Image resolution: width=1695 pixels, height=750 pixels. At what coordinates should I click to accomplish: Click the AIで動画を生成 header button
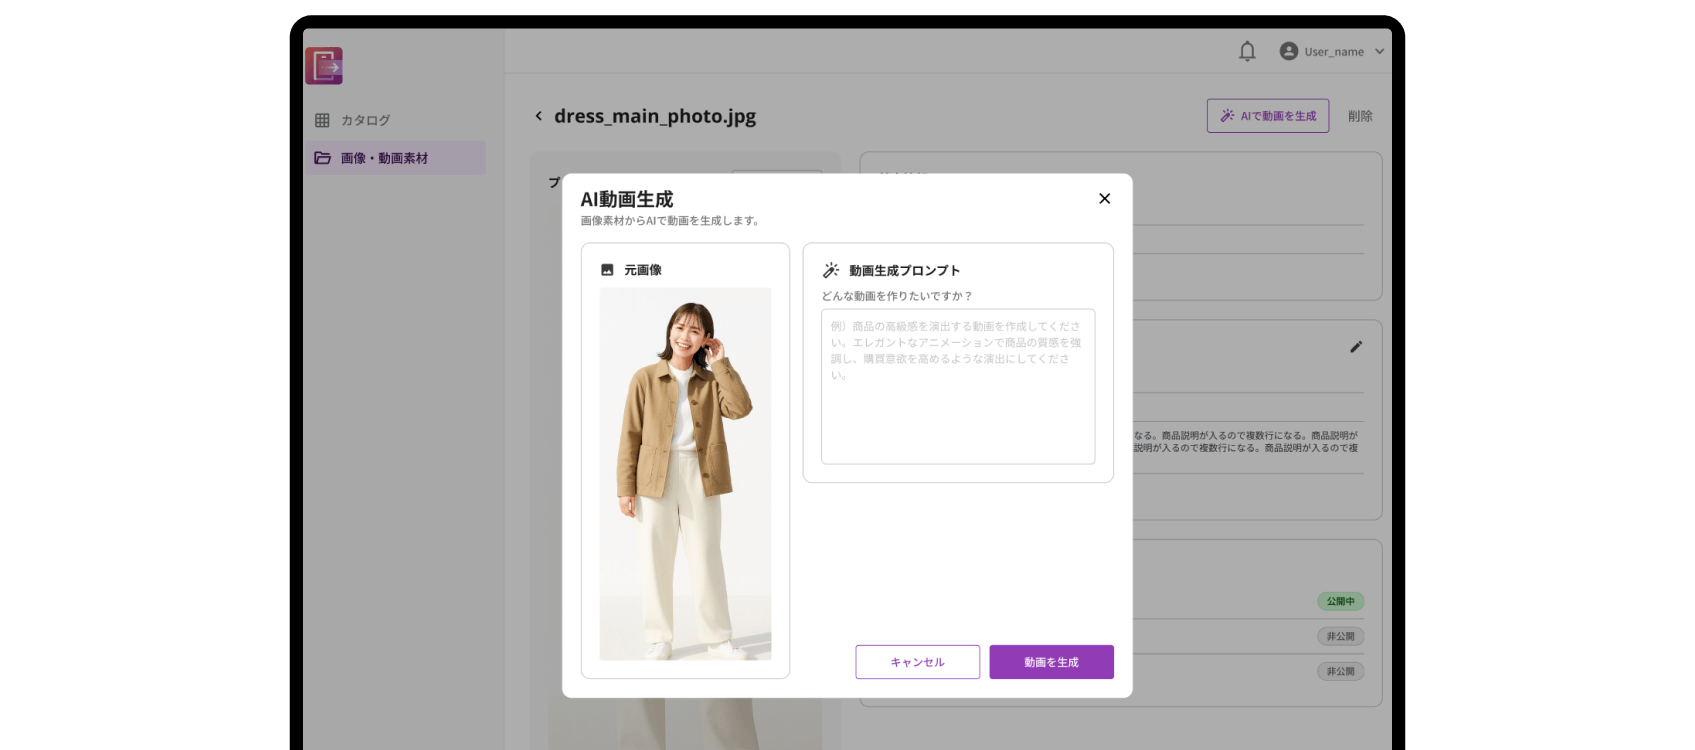tap(1267, 116)
